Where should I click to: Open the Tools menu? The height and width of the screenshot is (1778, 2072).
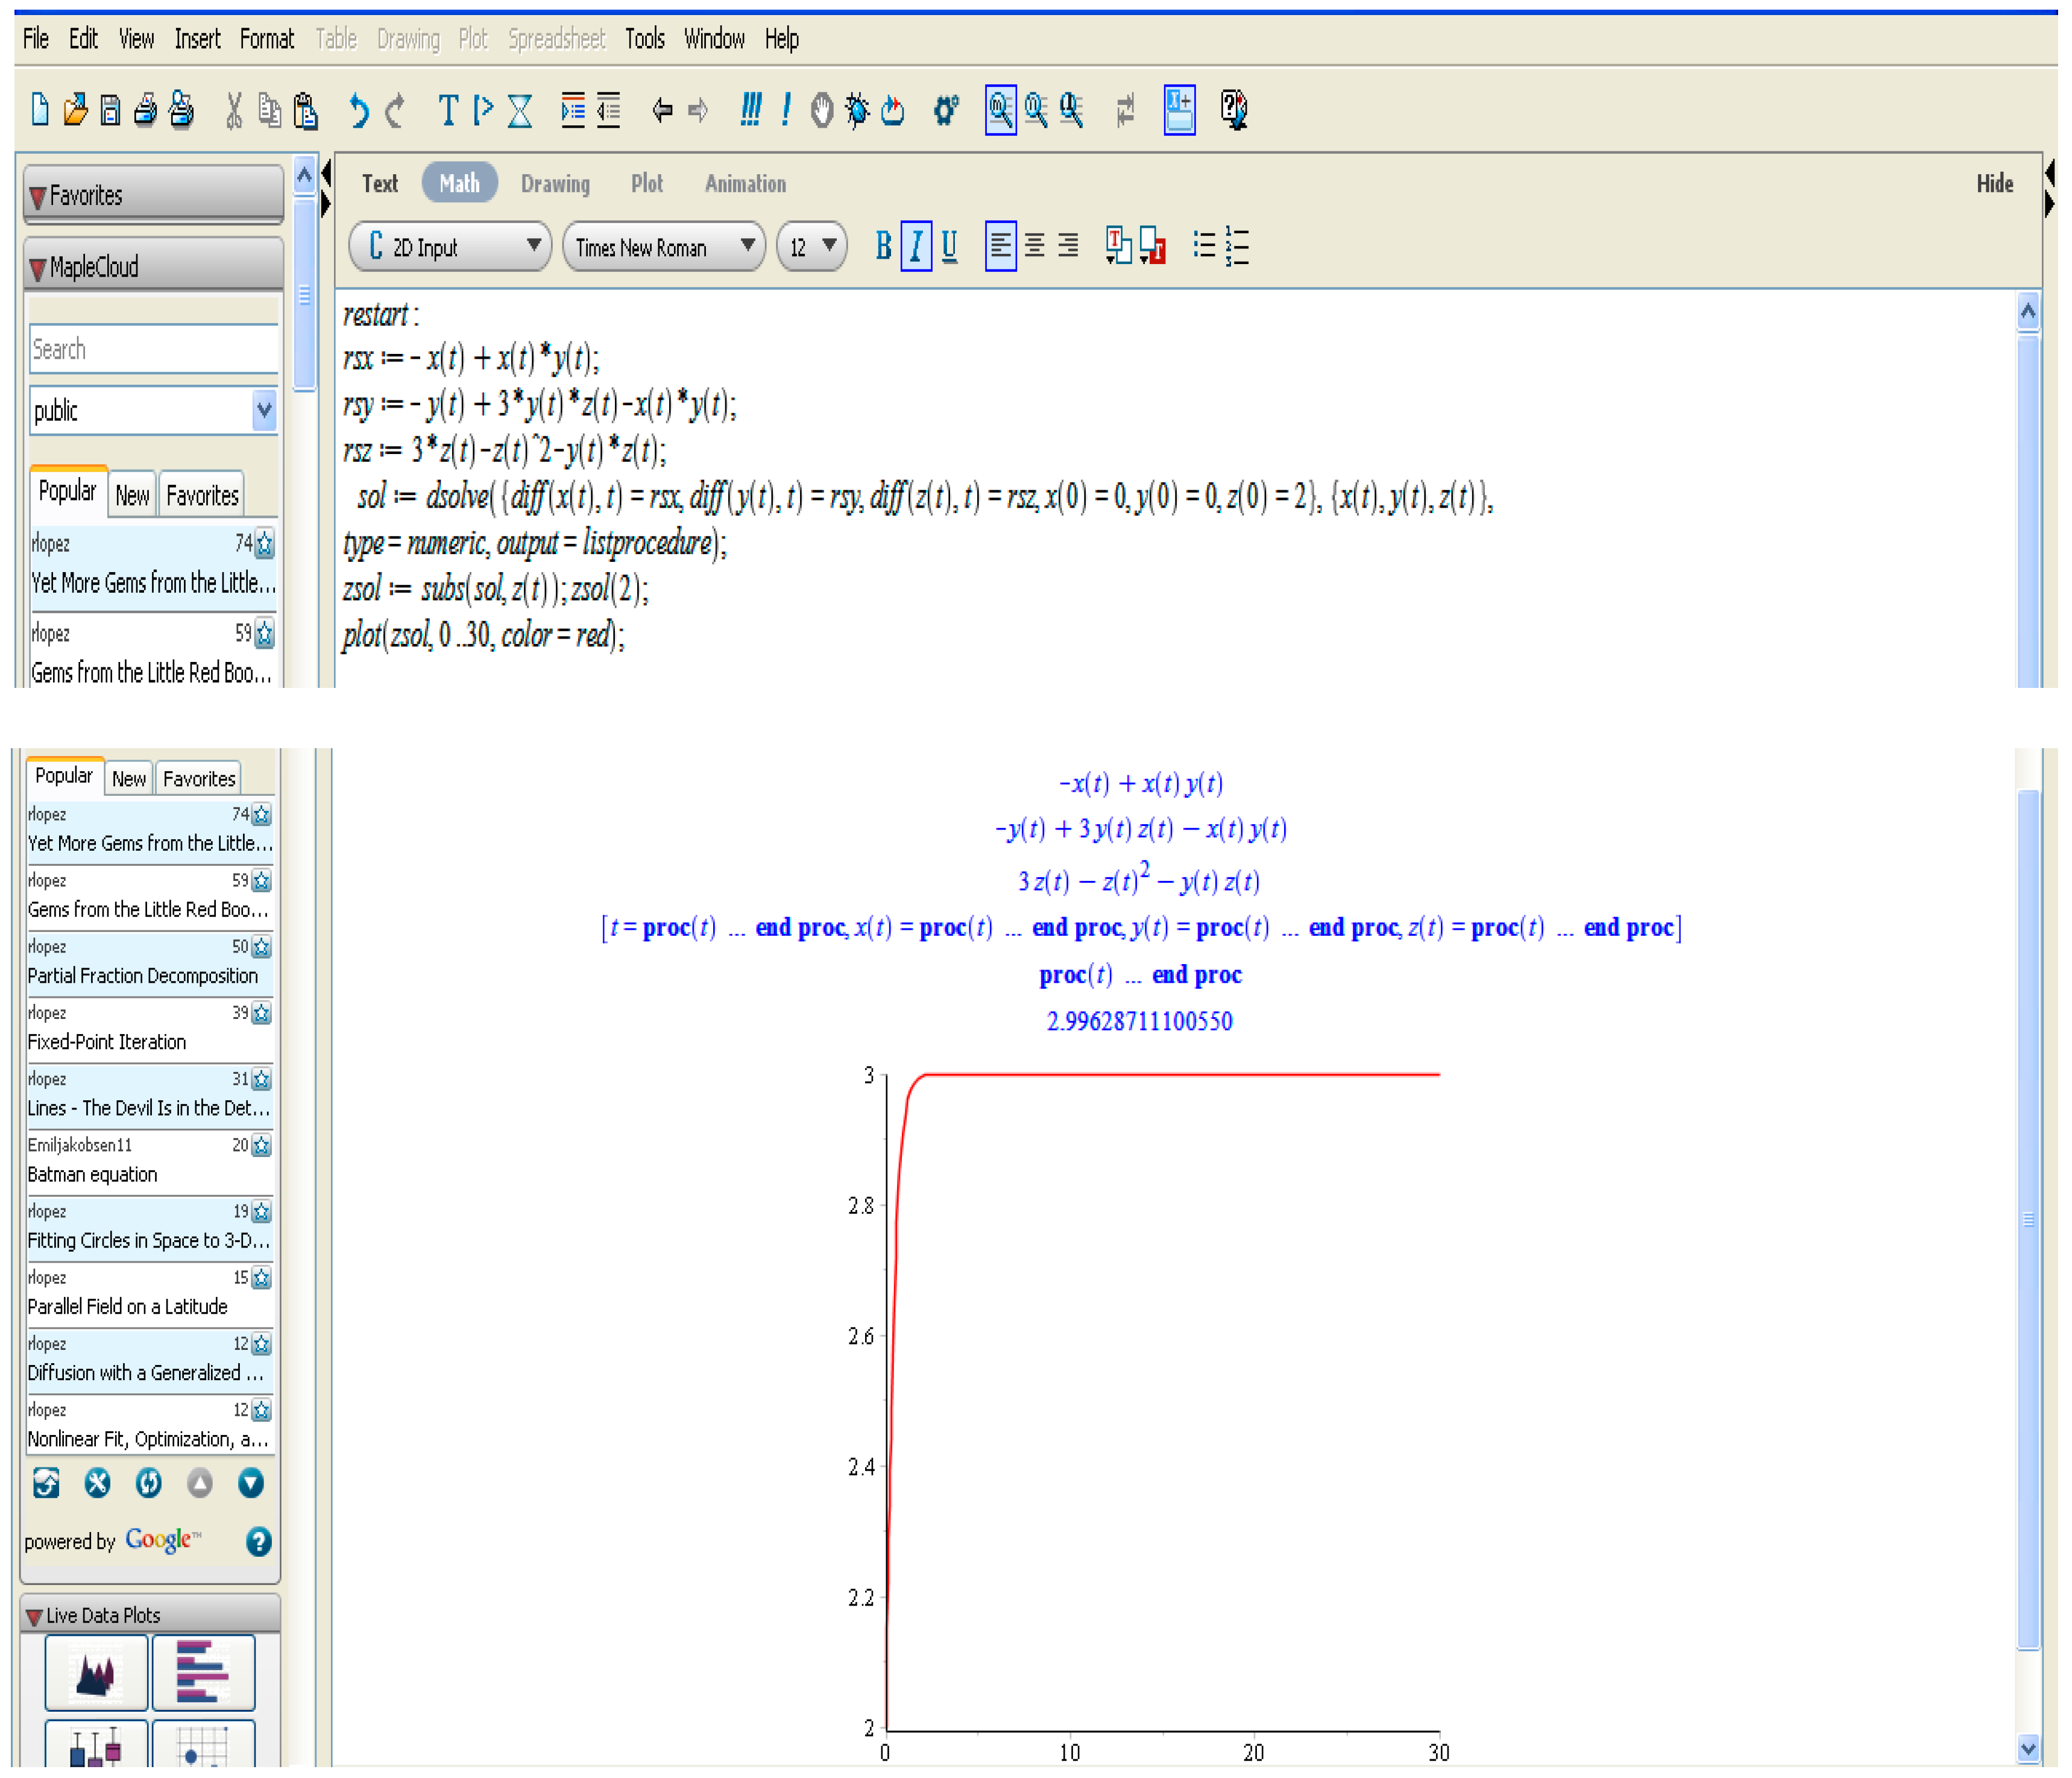click(644, 39)
